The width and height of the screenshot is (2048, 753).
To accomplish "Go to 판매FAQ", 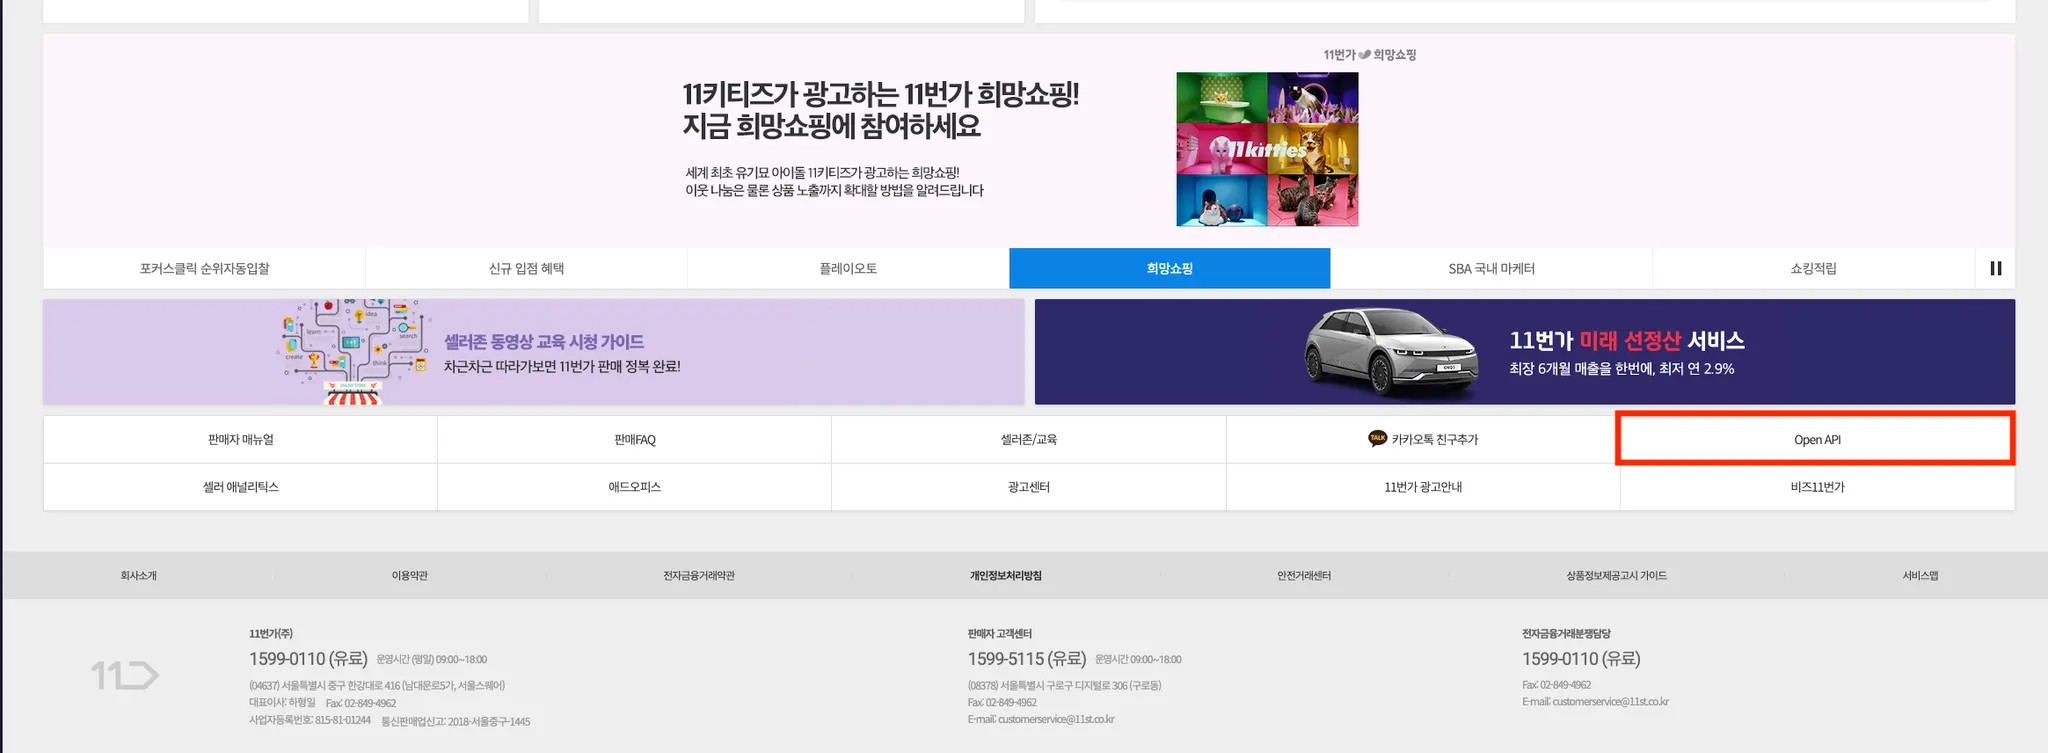I will click(635, 440).
